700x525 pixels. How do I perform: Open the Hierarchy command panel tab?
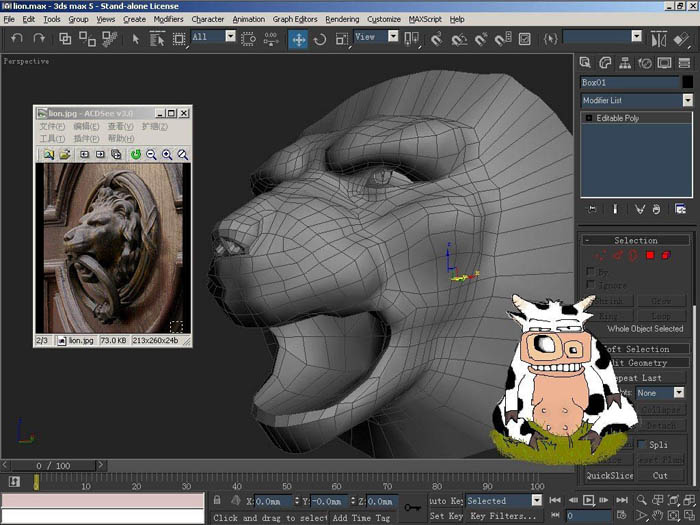tap(625, 63)
